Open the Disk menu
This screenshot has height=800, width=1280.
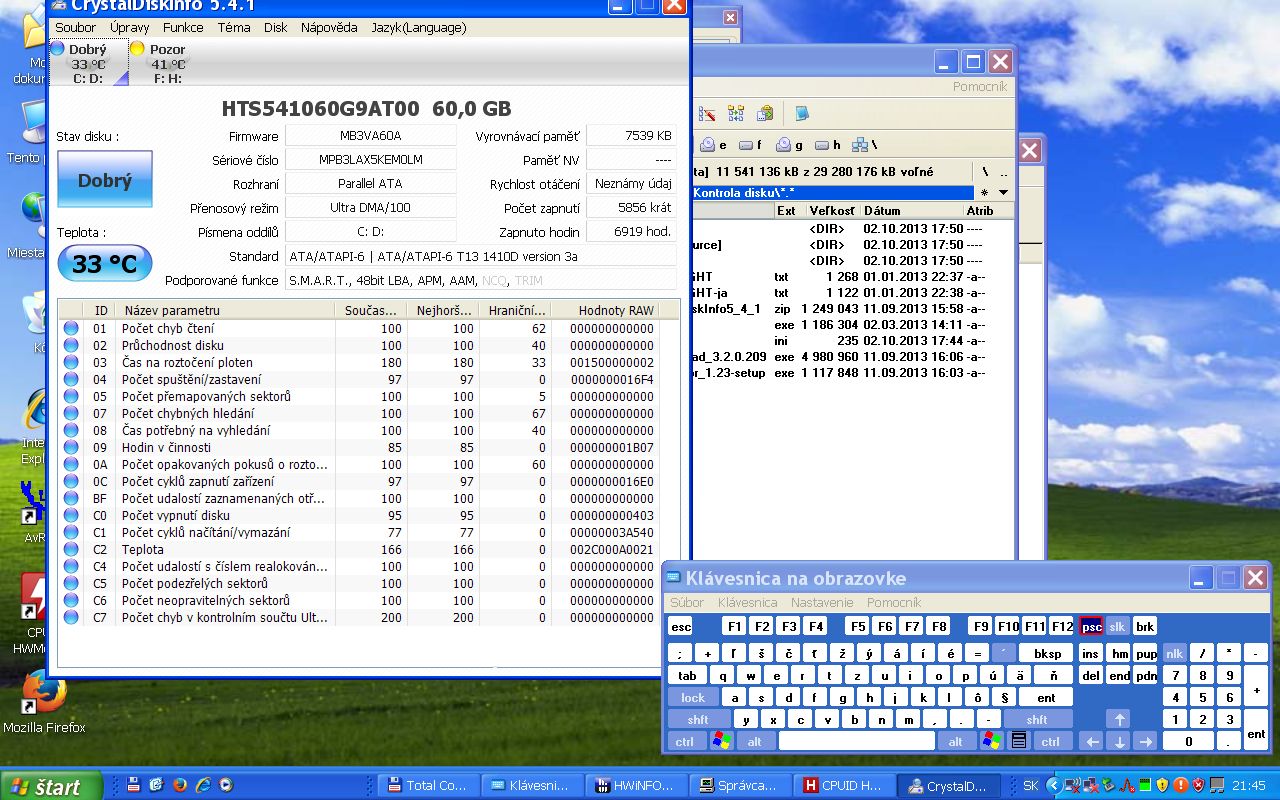276,27
